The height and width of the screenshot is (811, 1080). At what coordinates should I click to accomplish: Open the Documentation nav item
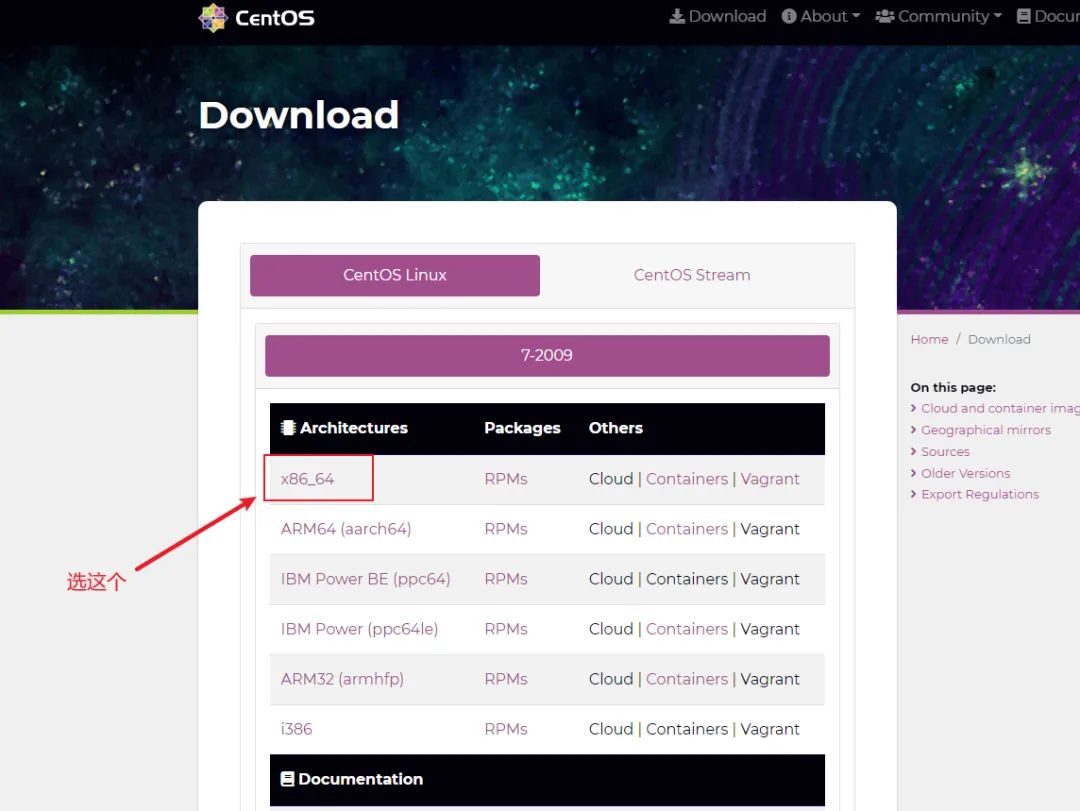pos(1048,17)
